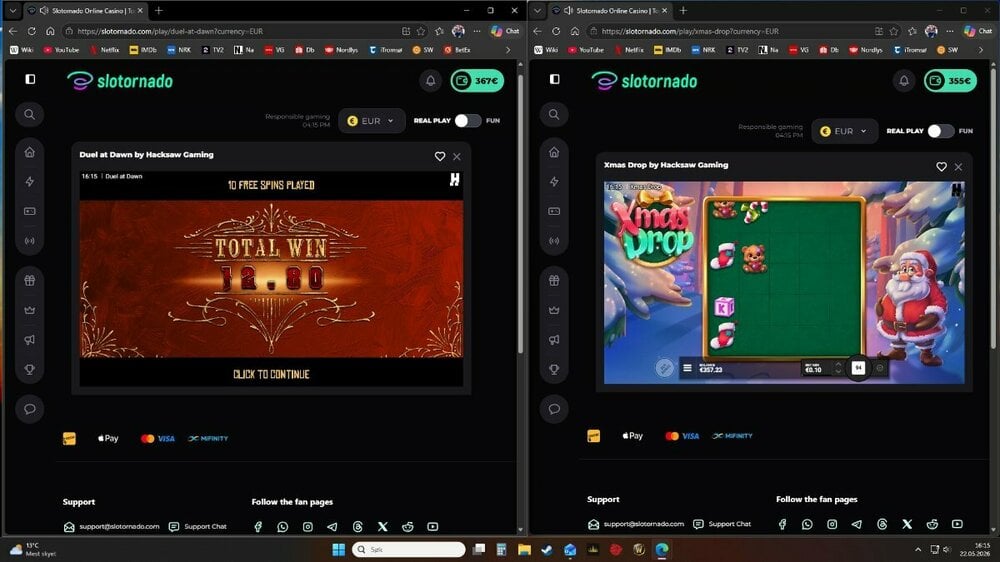Click to continue in Duel at Dawn
This screenshot has height=562, width=1000.
point(271,374)
